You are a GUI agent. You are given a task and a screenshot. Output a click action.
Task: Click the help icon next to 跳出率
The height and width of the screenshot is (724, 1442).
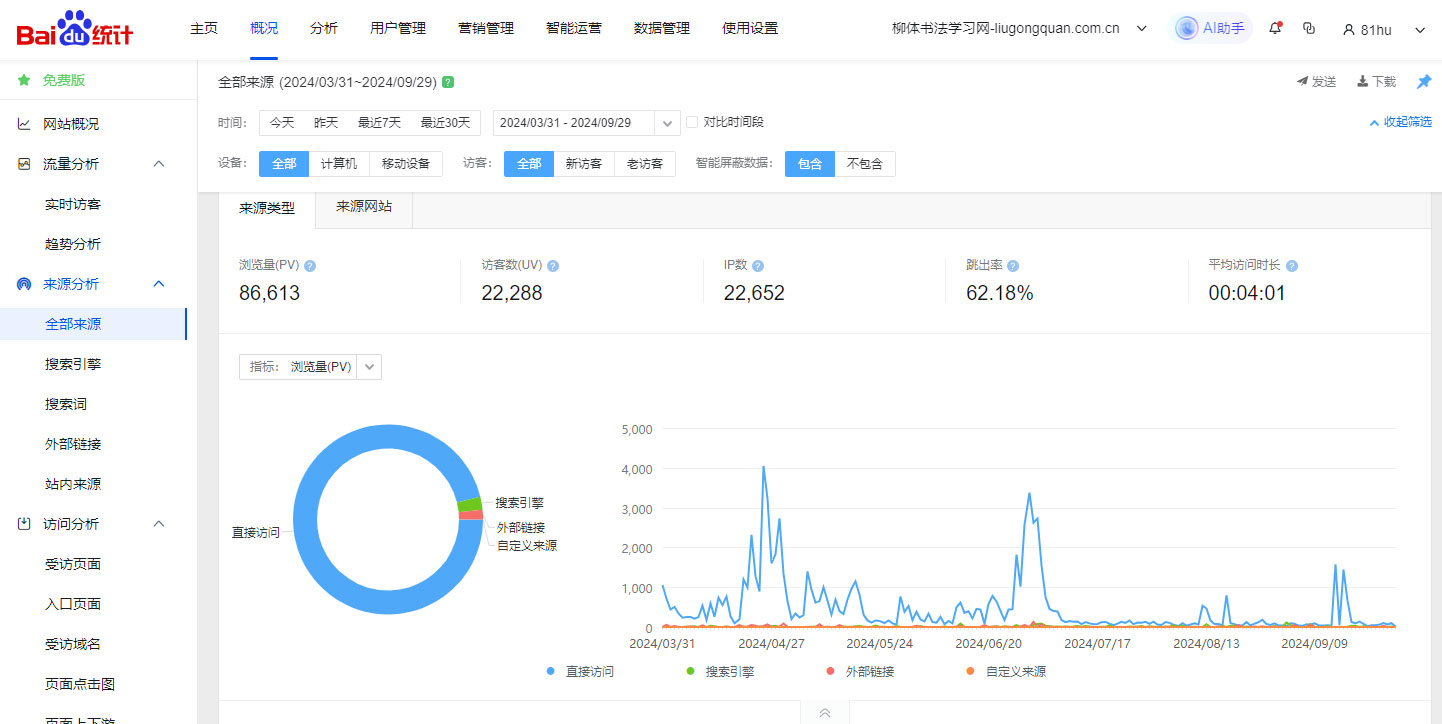coord(1013,266)
